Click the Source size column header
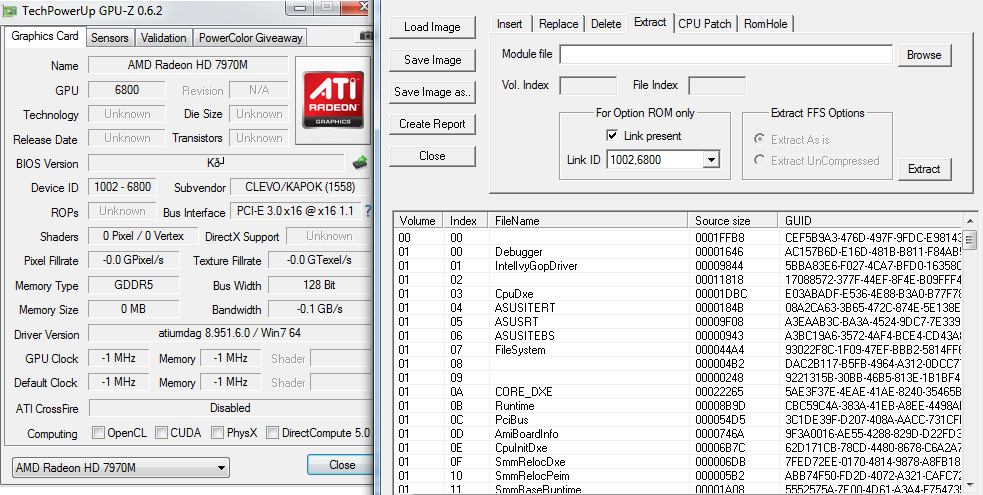This screenshot has width=983, height=495. click(x=732, y=221)
